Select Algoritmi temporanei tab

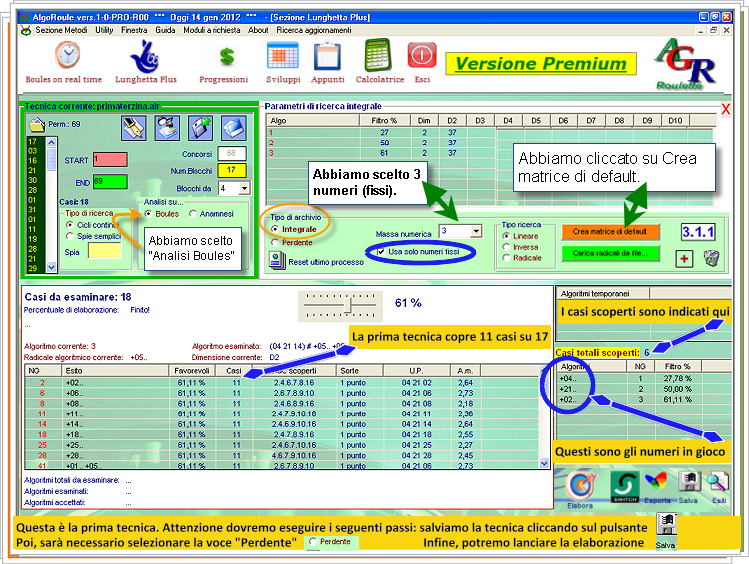point(602,294)
